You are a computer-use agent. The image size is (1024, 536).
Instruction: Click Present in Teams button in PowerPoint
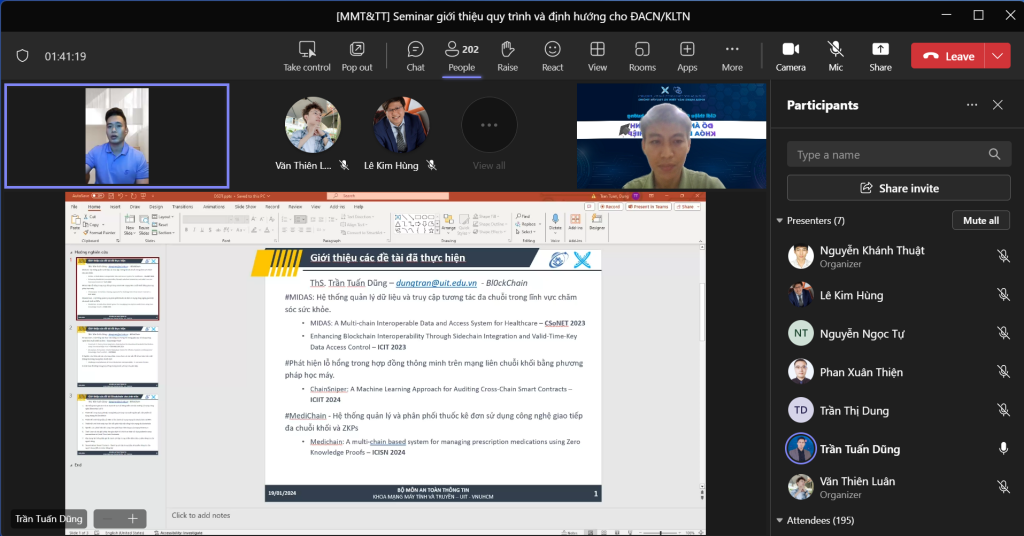point(648,207)
